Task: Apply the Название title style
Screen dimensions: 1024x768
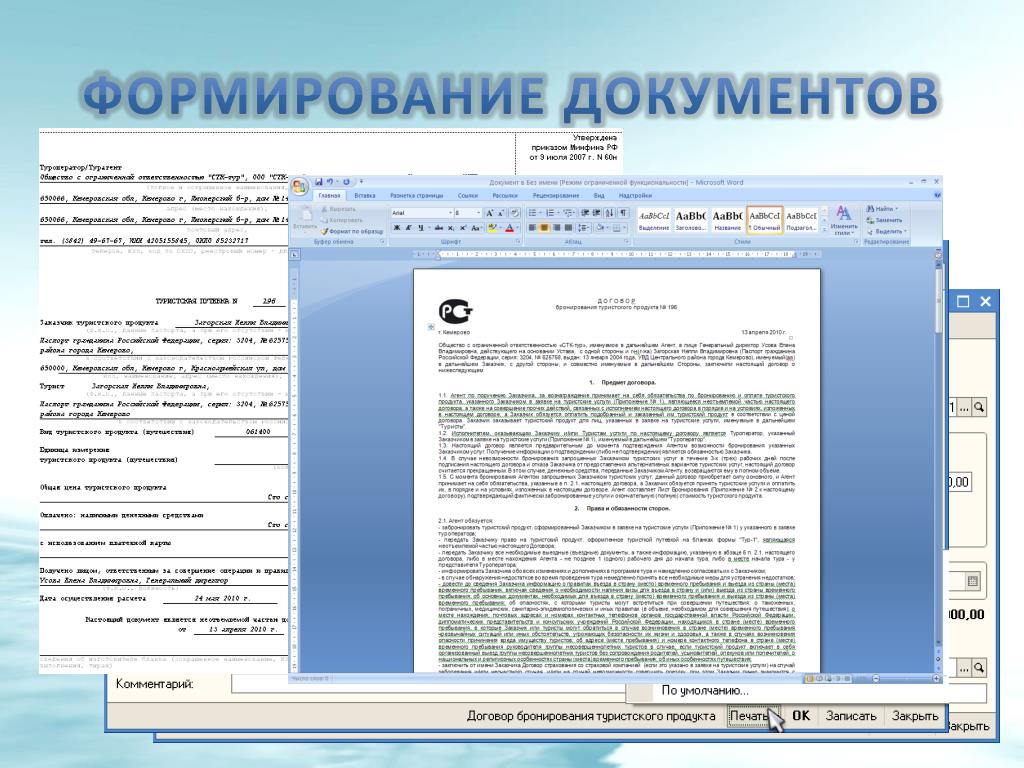Action: (x=728, y=220)
